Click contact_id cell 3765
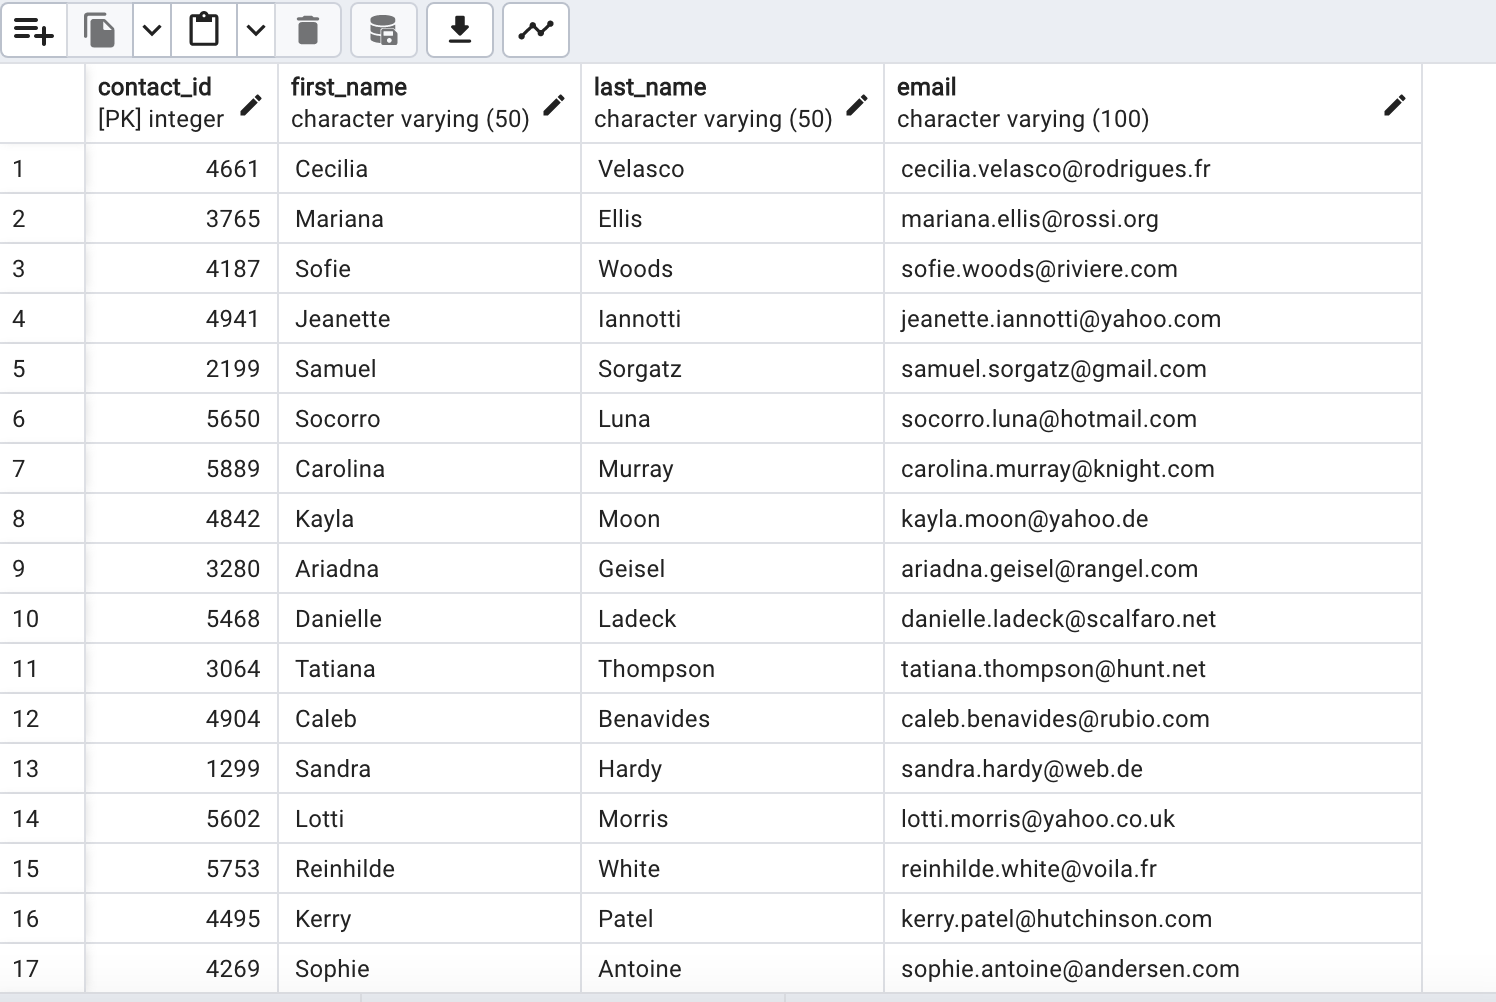Image resolution: width=1496 pixels, height=1002 pixels. (x=181, y=219)
